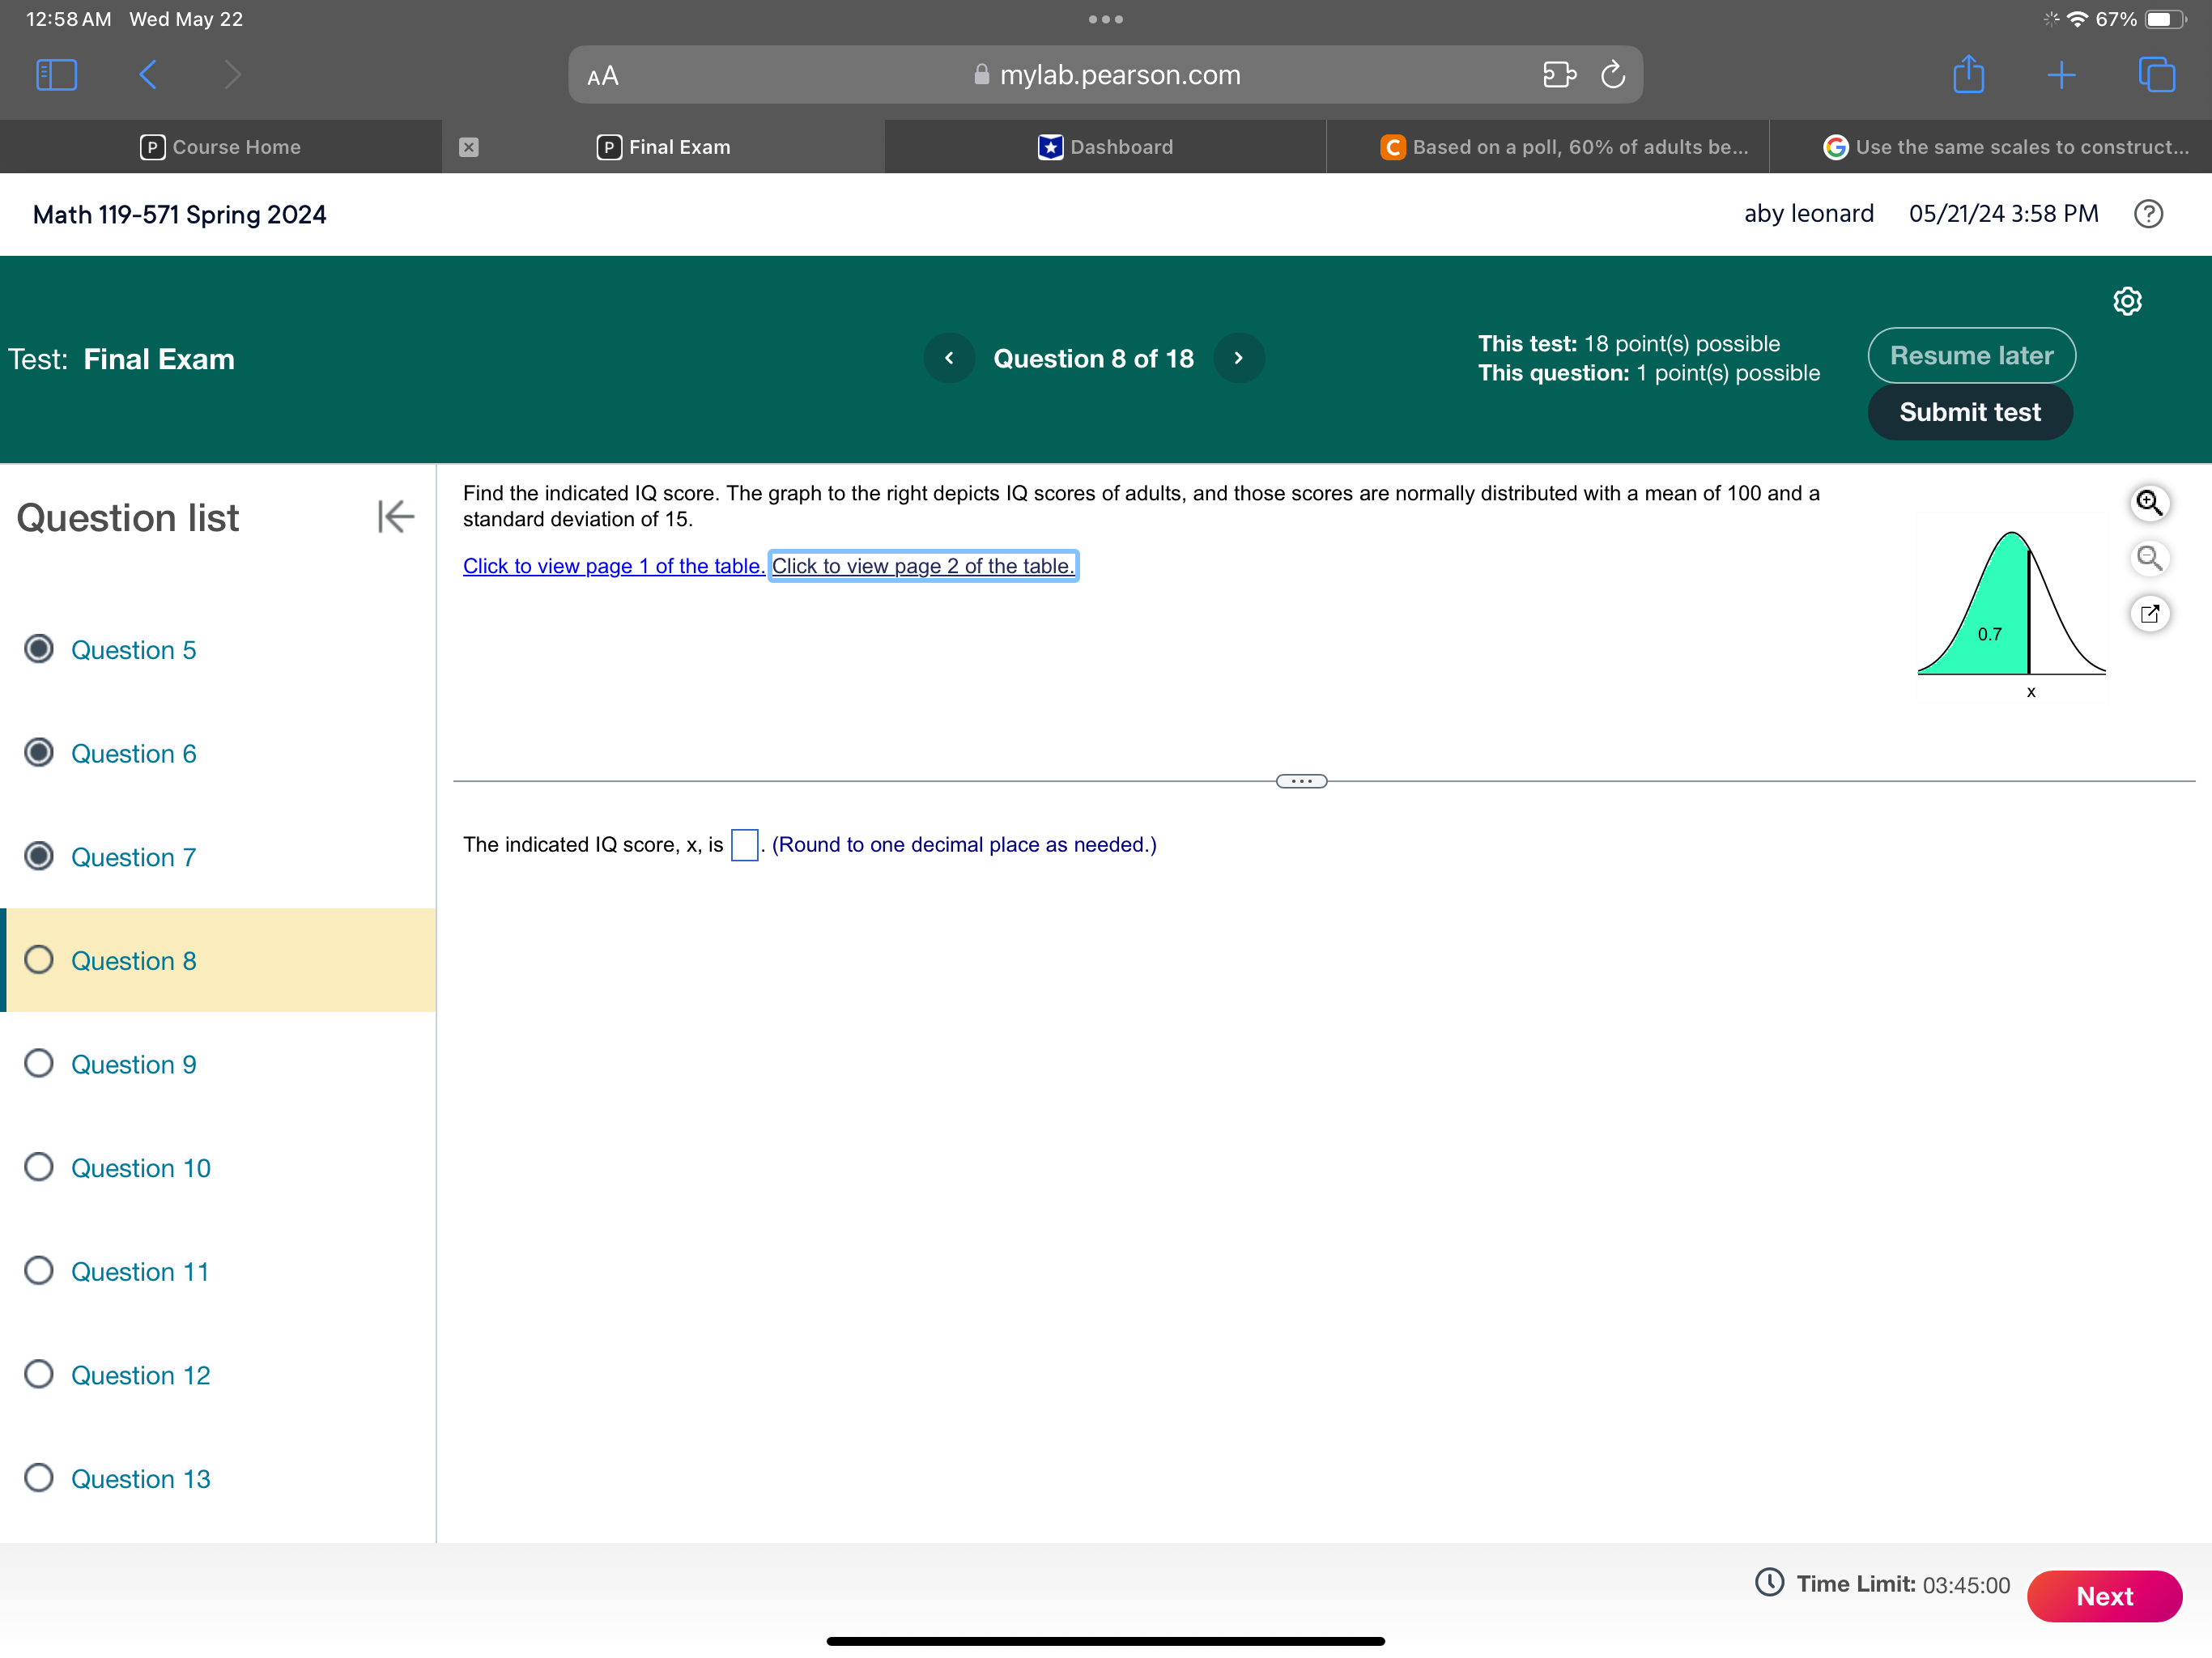Image resolution: width=2212 pixels, height=1658 pixels.
Task: Go to next question chevron
Action: [x=1238, y=358]
